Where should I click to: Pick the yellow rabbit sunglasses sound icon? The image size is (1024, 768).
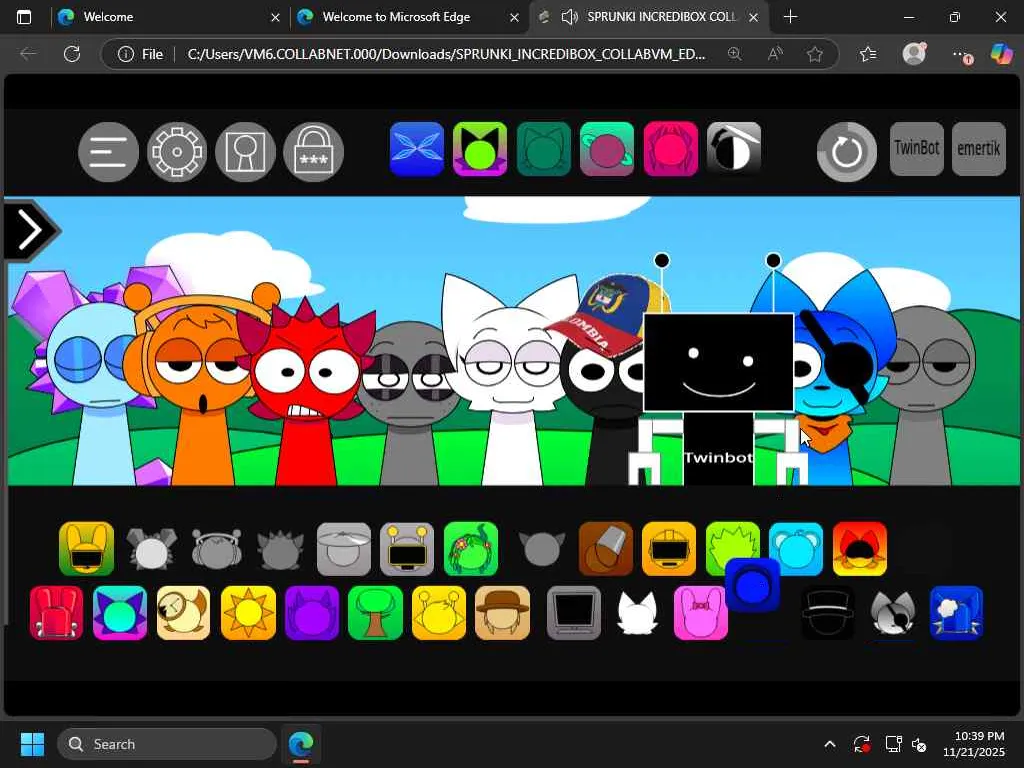point(86,549)
